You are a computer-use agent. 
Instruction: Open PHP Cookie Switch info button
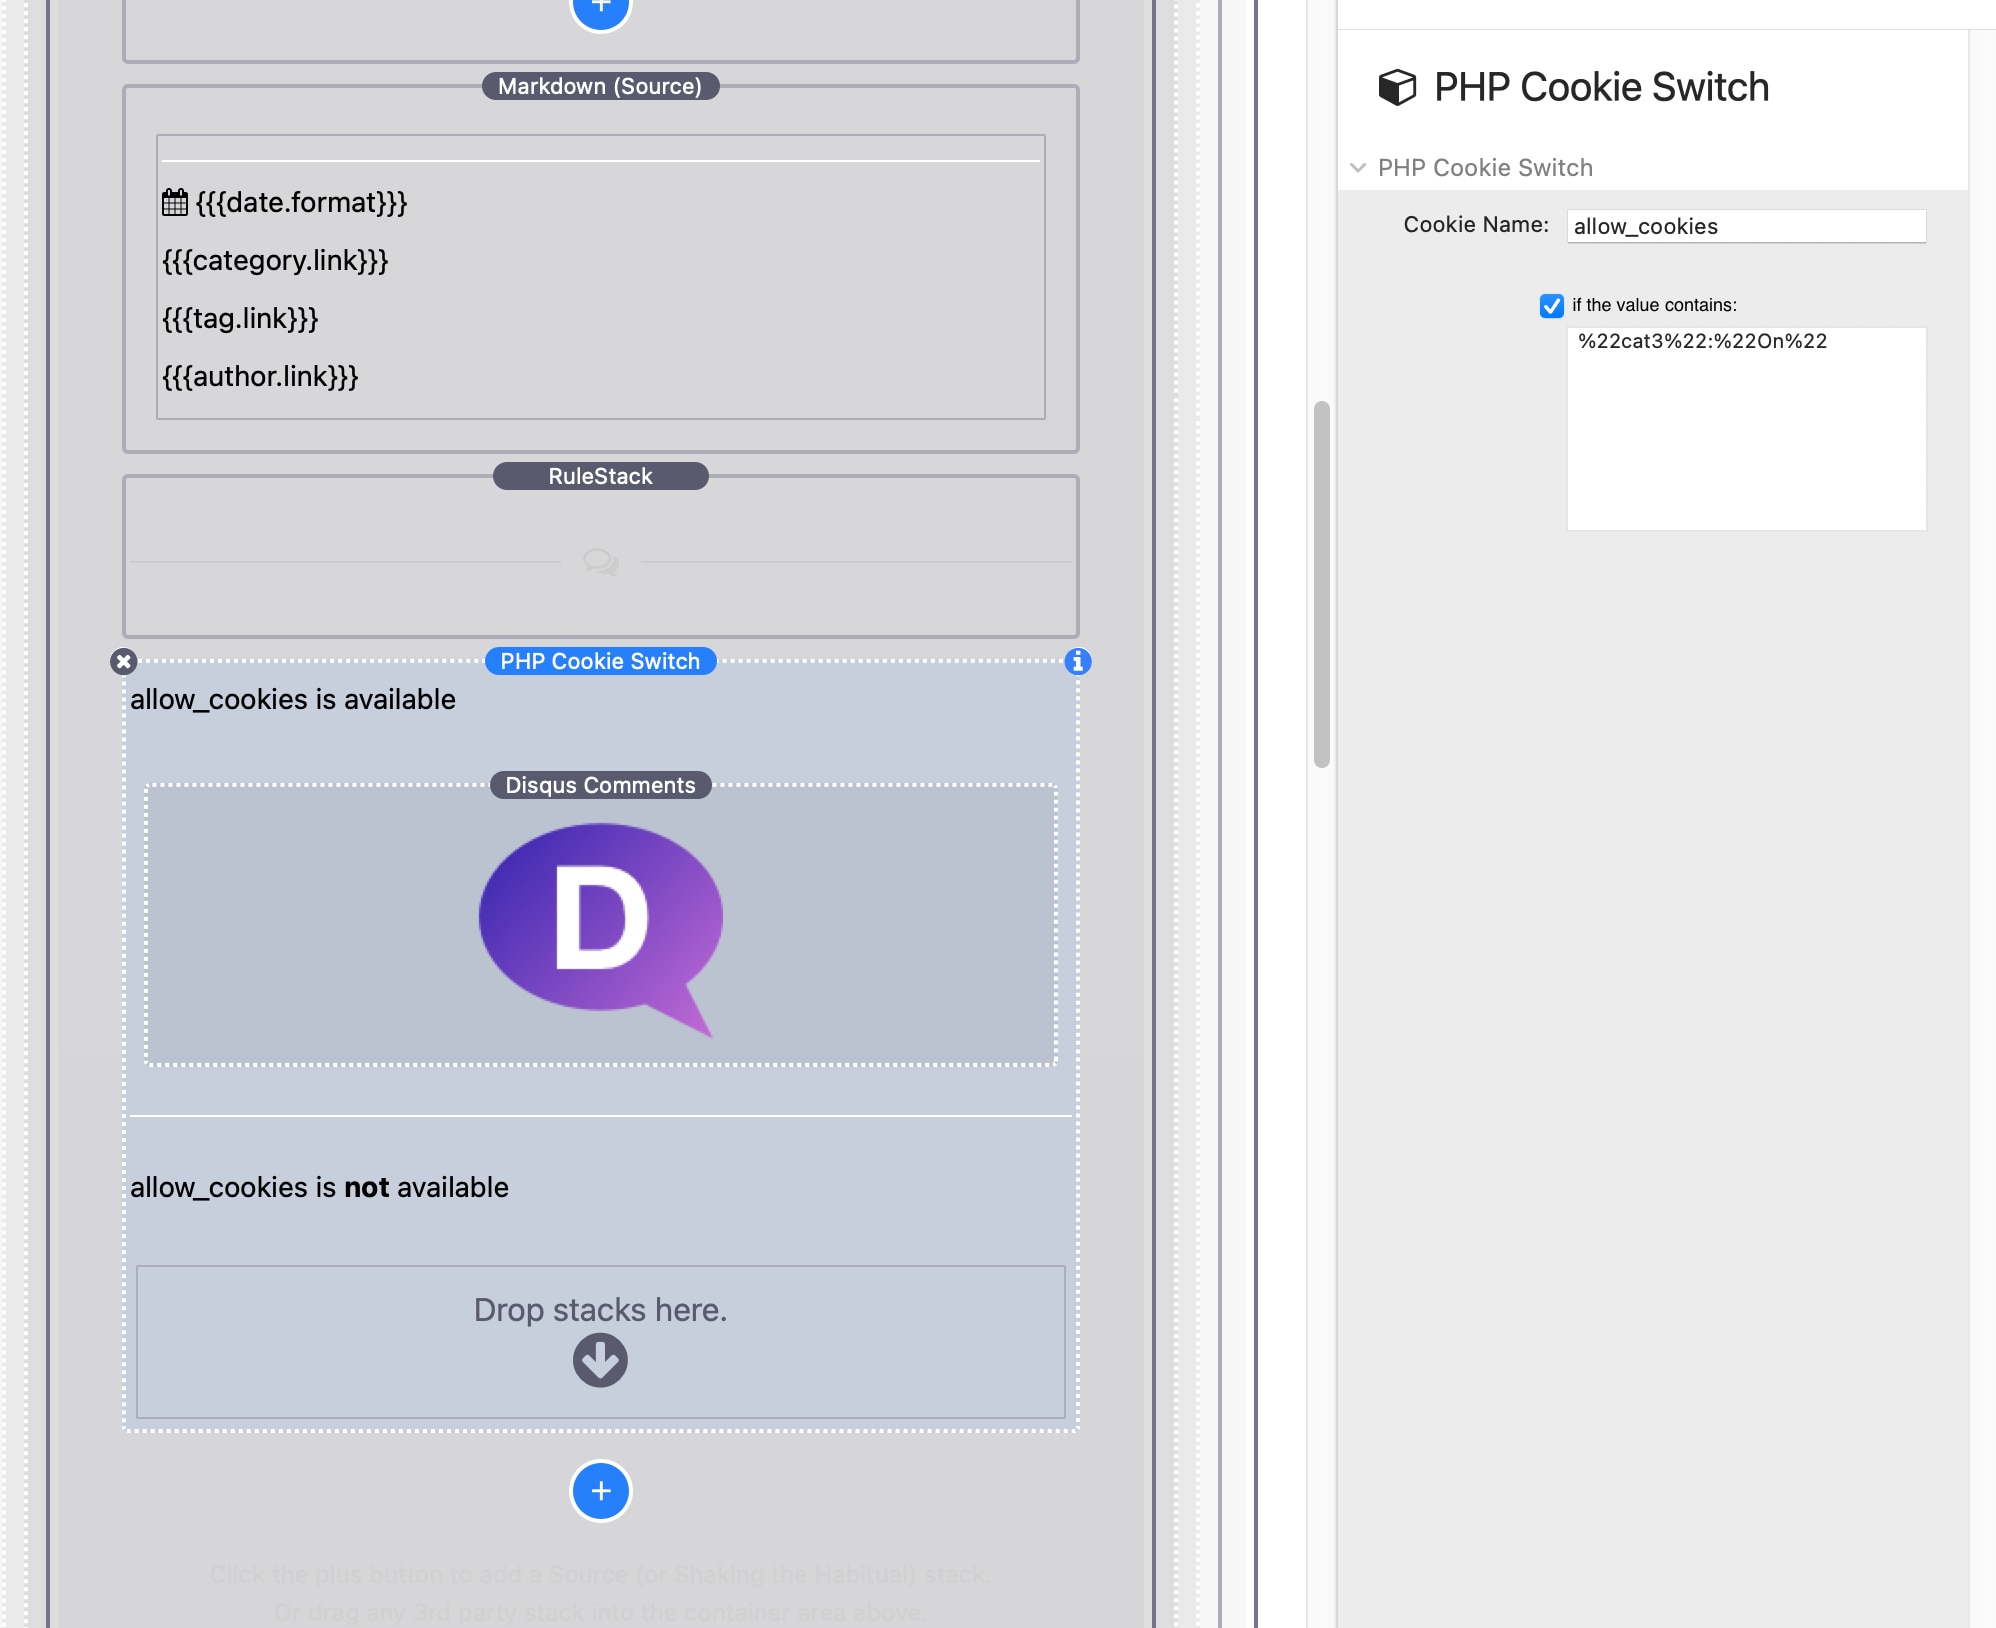(1077, 661)
